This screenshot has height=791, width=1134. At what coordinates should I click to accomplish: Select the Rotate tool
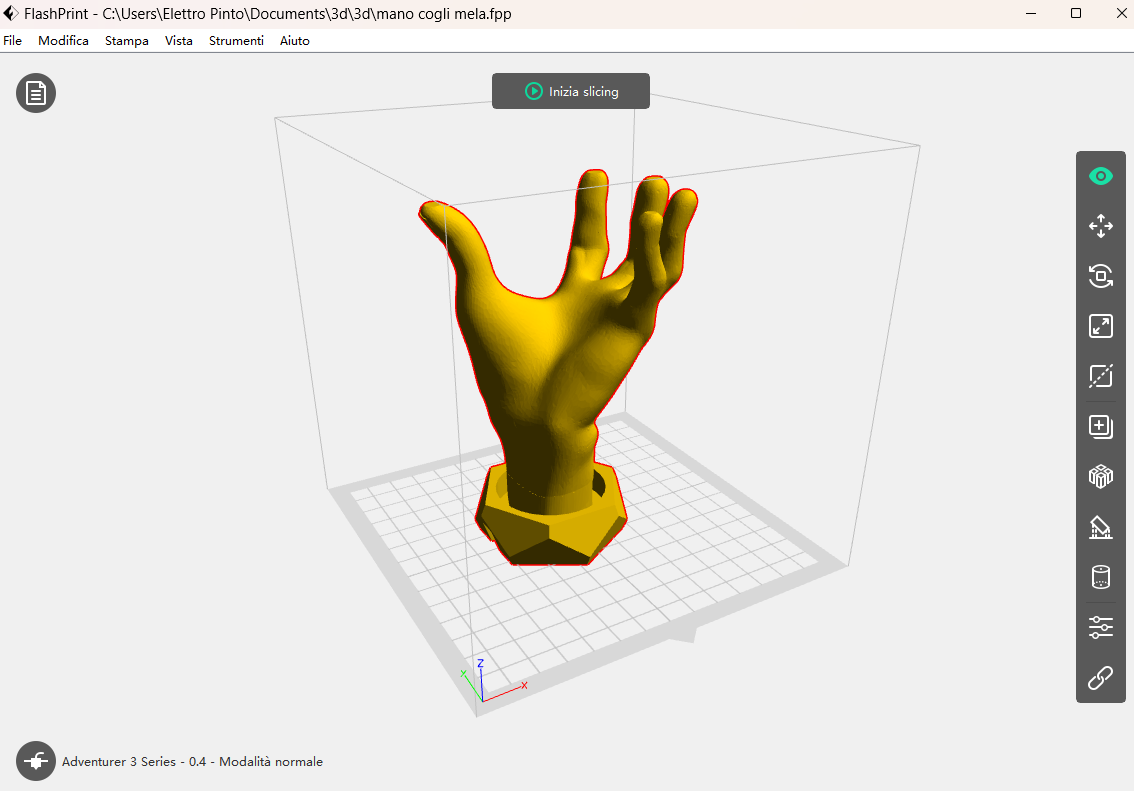tap(1100, 276)
